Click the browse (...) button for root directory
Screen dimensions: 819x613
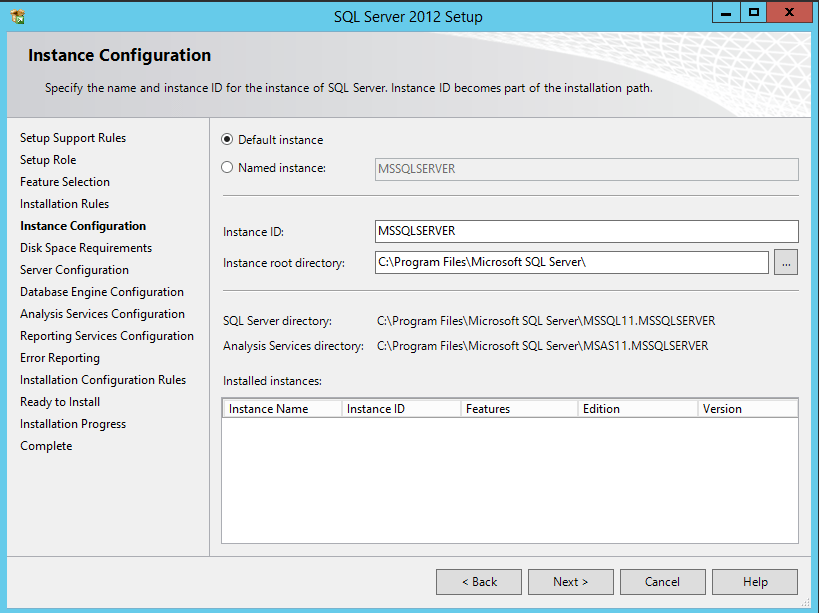click(785, 263)
